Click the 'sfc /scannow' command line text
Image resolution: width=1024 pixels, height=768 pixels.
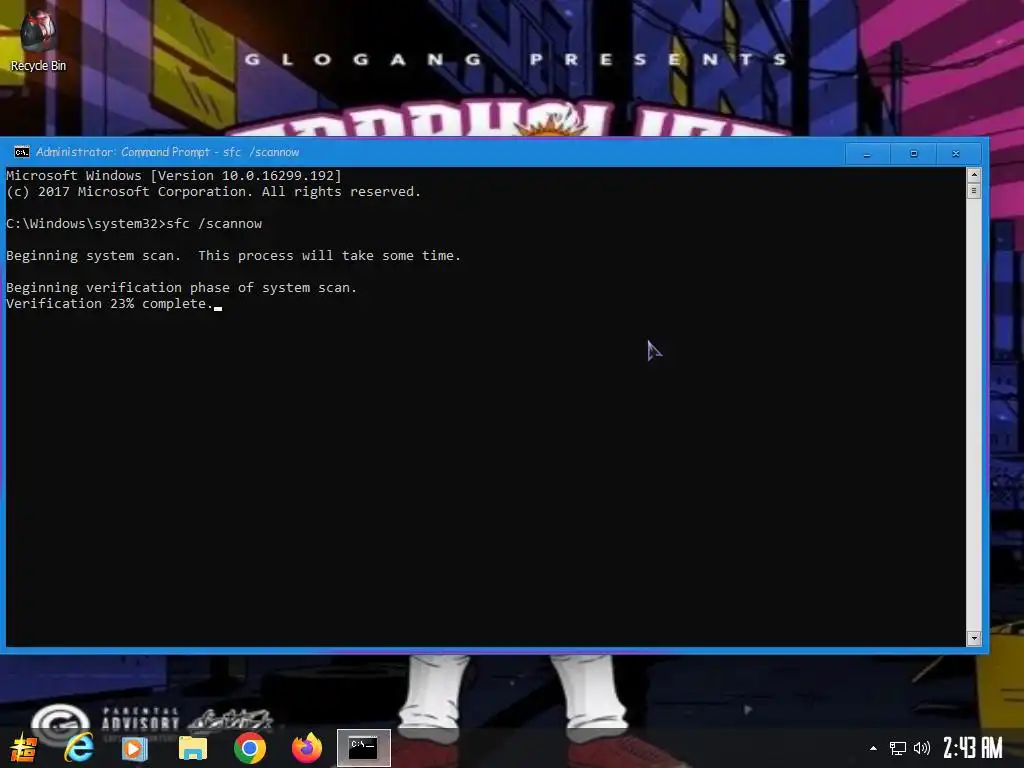point(214,223)
